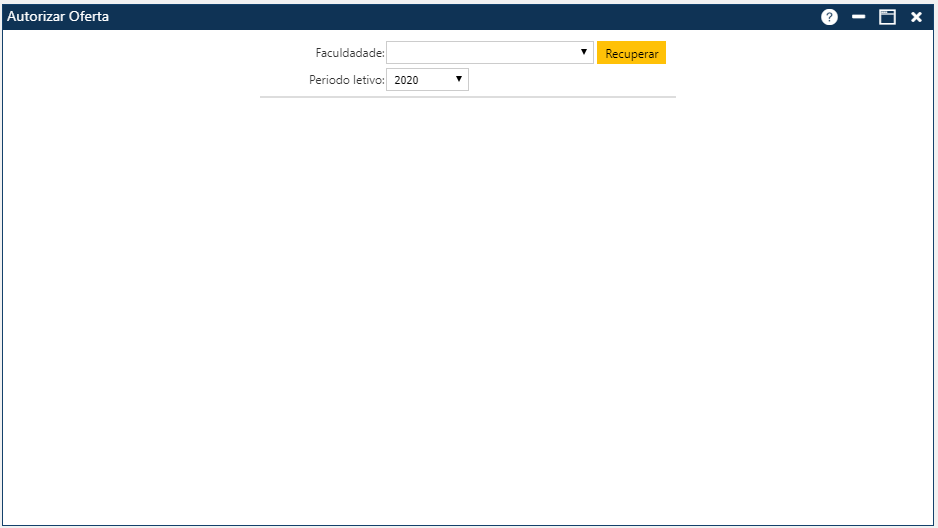938x528 pixels.
Task: Click the Faculdade label text
Action: (x=349, y=54)
